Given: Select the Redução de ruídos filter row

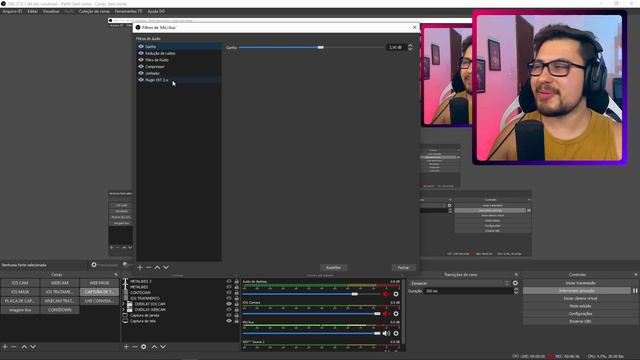Looking at the screenshot, I should coord(179,53).
